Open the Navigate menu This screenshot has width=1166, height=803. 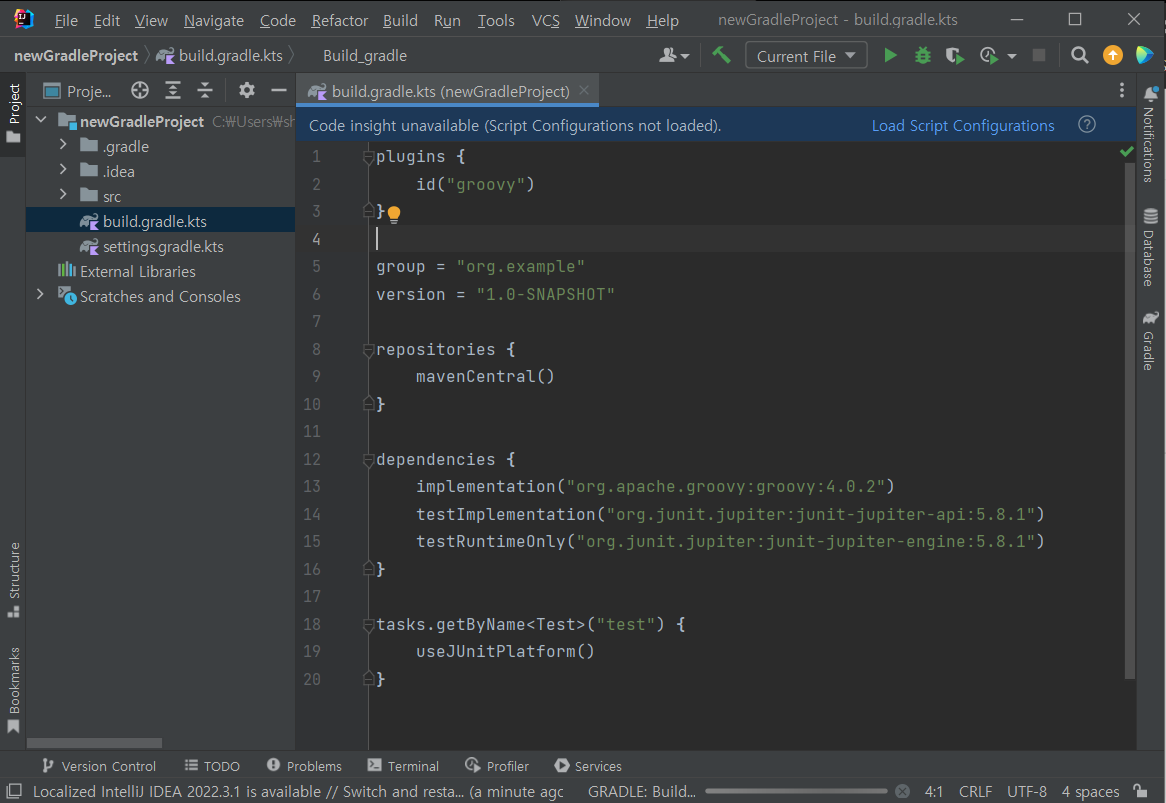point(213,20)
